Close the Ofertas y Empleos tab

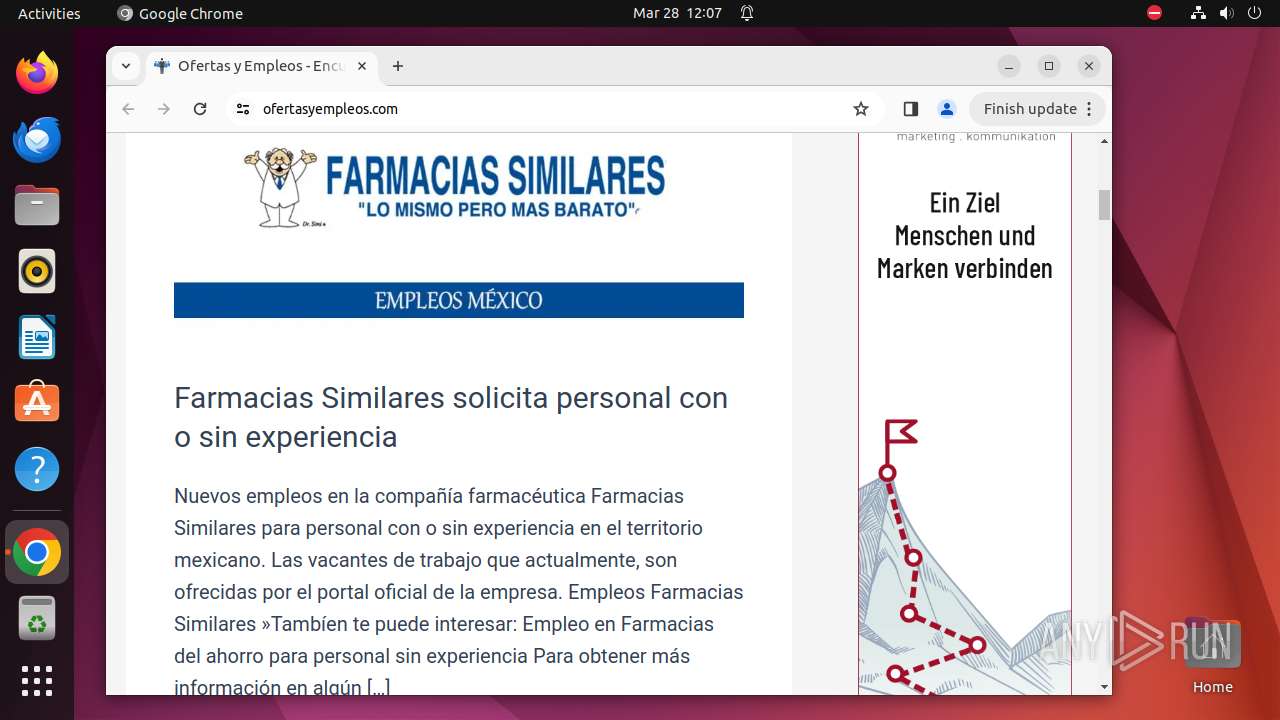(362, 66)
